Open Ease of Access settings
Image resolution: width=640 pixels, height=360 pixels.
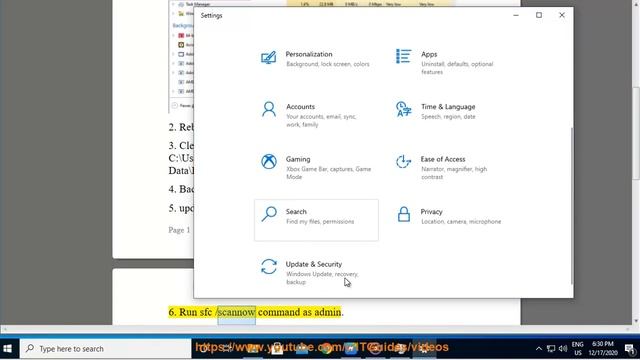click(x=451, y=167)
